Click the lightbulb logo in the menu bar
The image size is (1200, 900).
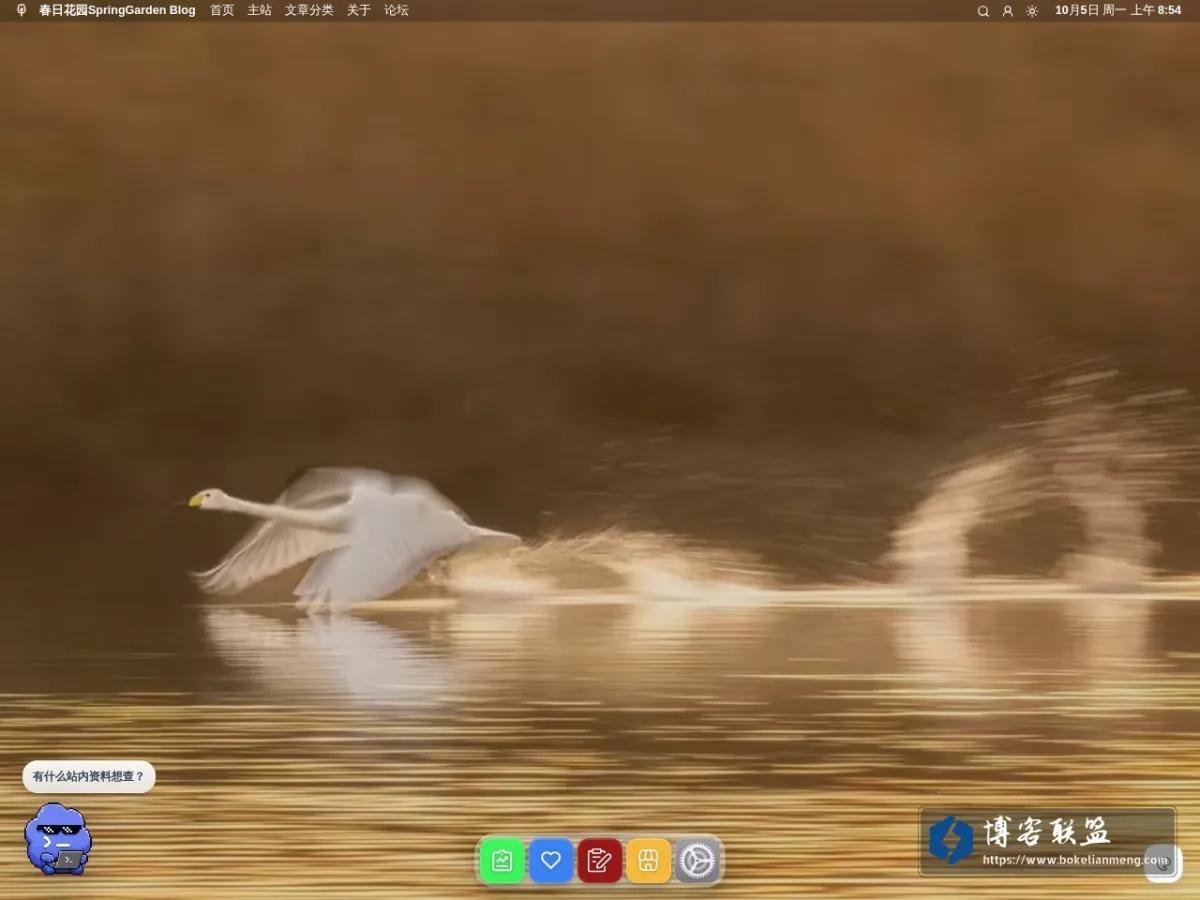[21, 10]
